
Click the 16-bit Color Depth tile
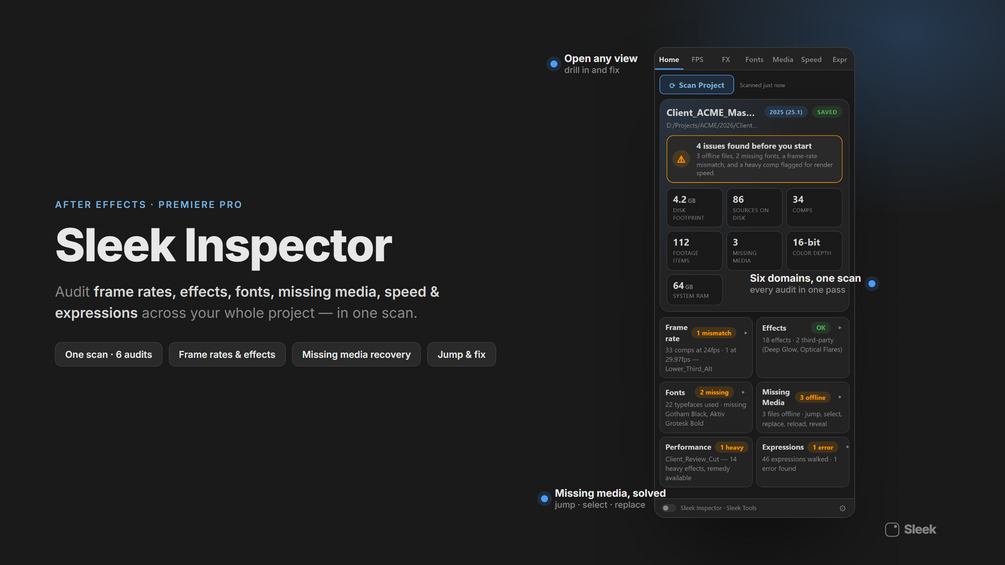[814, 250]
